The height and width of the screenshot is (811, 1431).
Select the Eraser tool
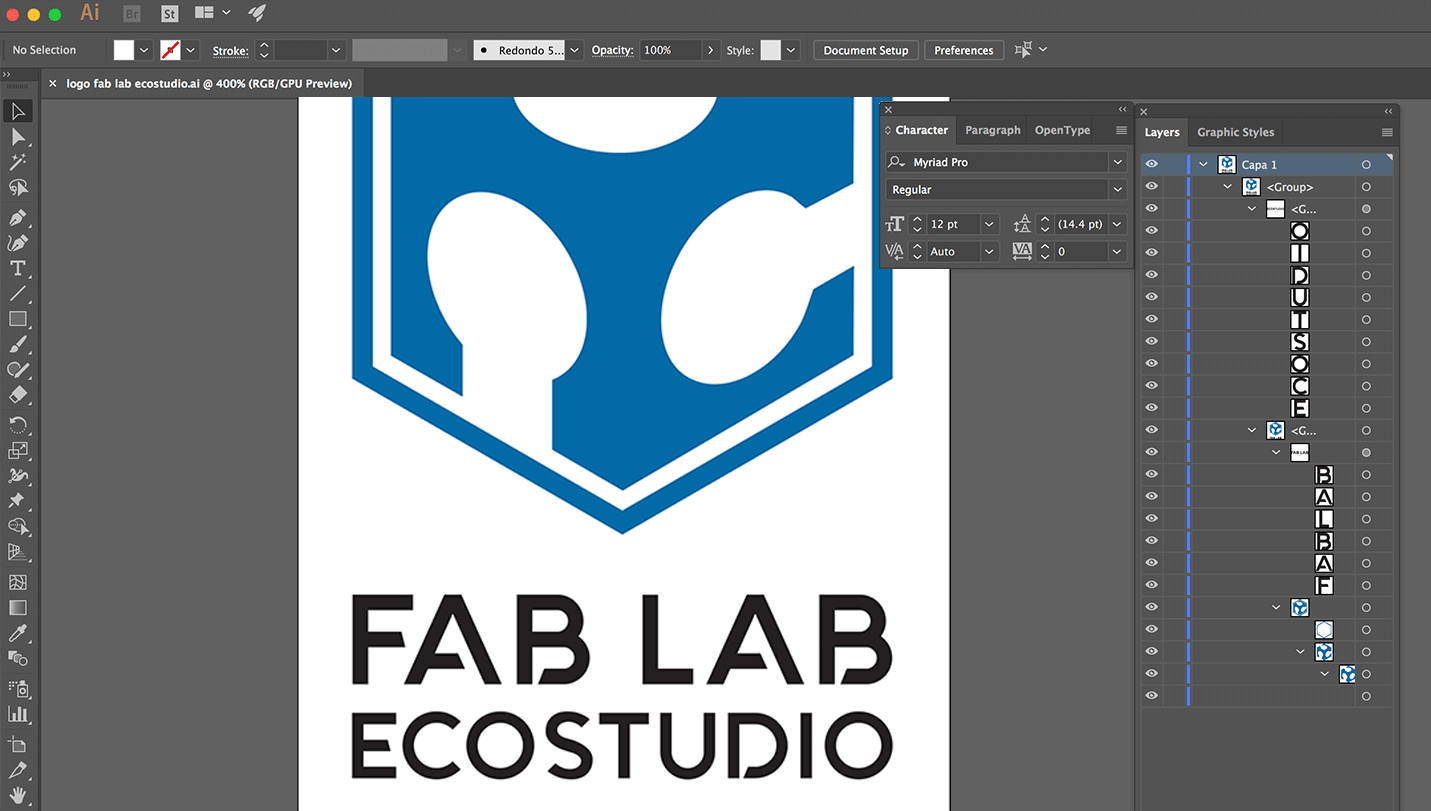click(x=17, y=395)
